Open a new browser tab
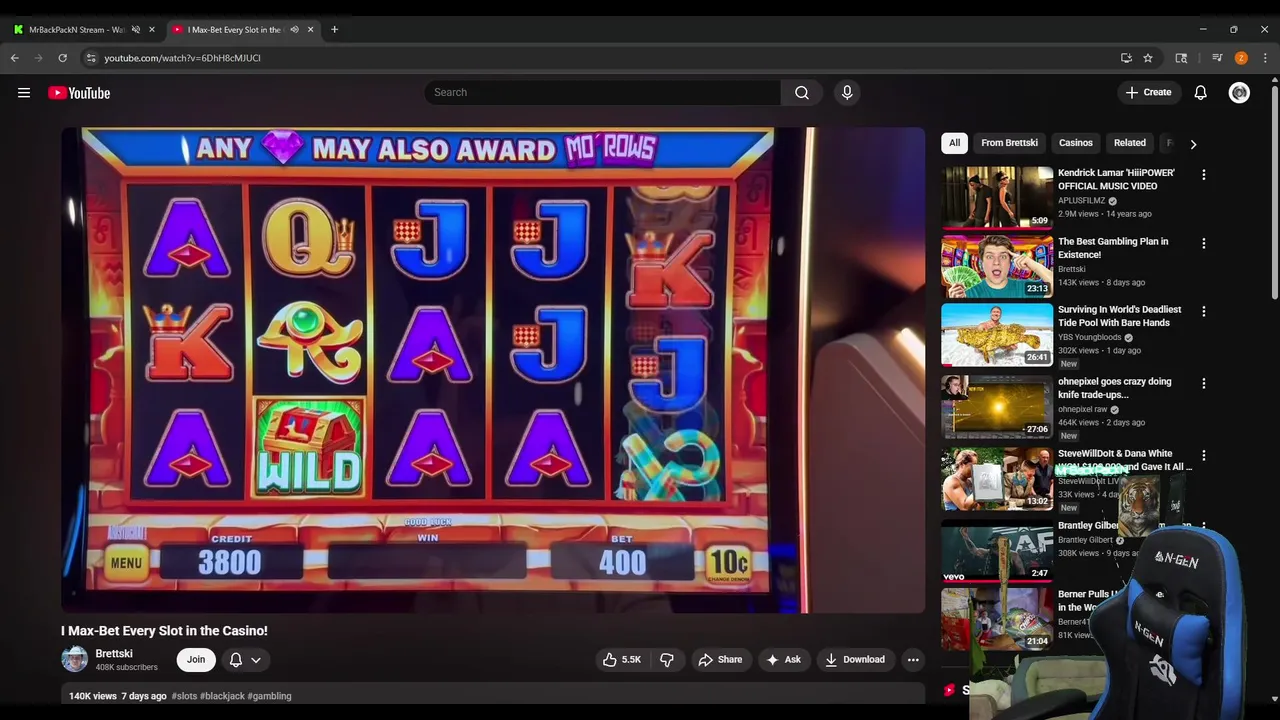The image size is (1280, 720). (x=334, y=29)
